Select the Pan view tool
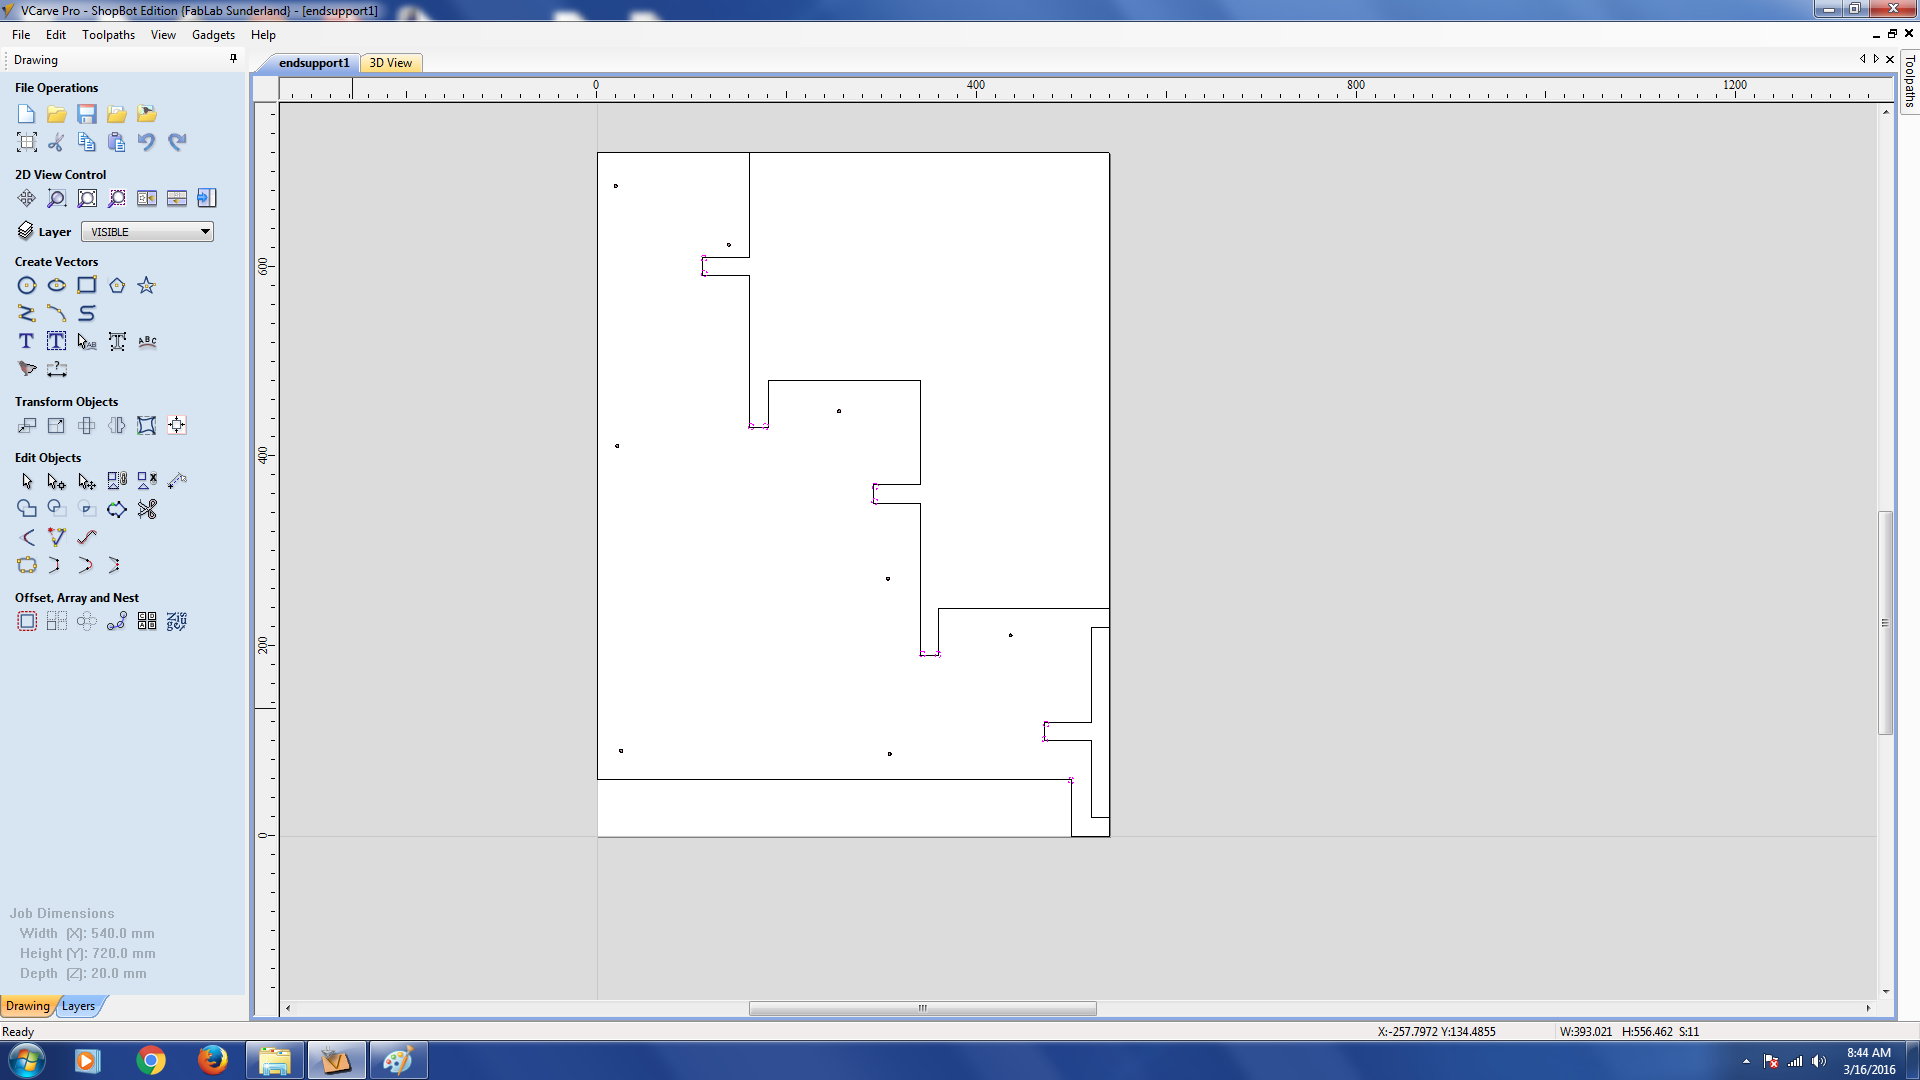The image size is (1920, 1080). (x=27, y=198)
